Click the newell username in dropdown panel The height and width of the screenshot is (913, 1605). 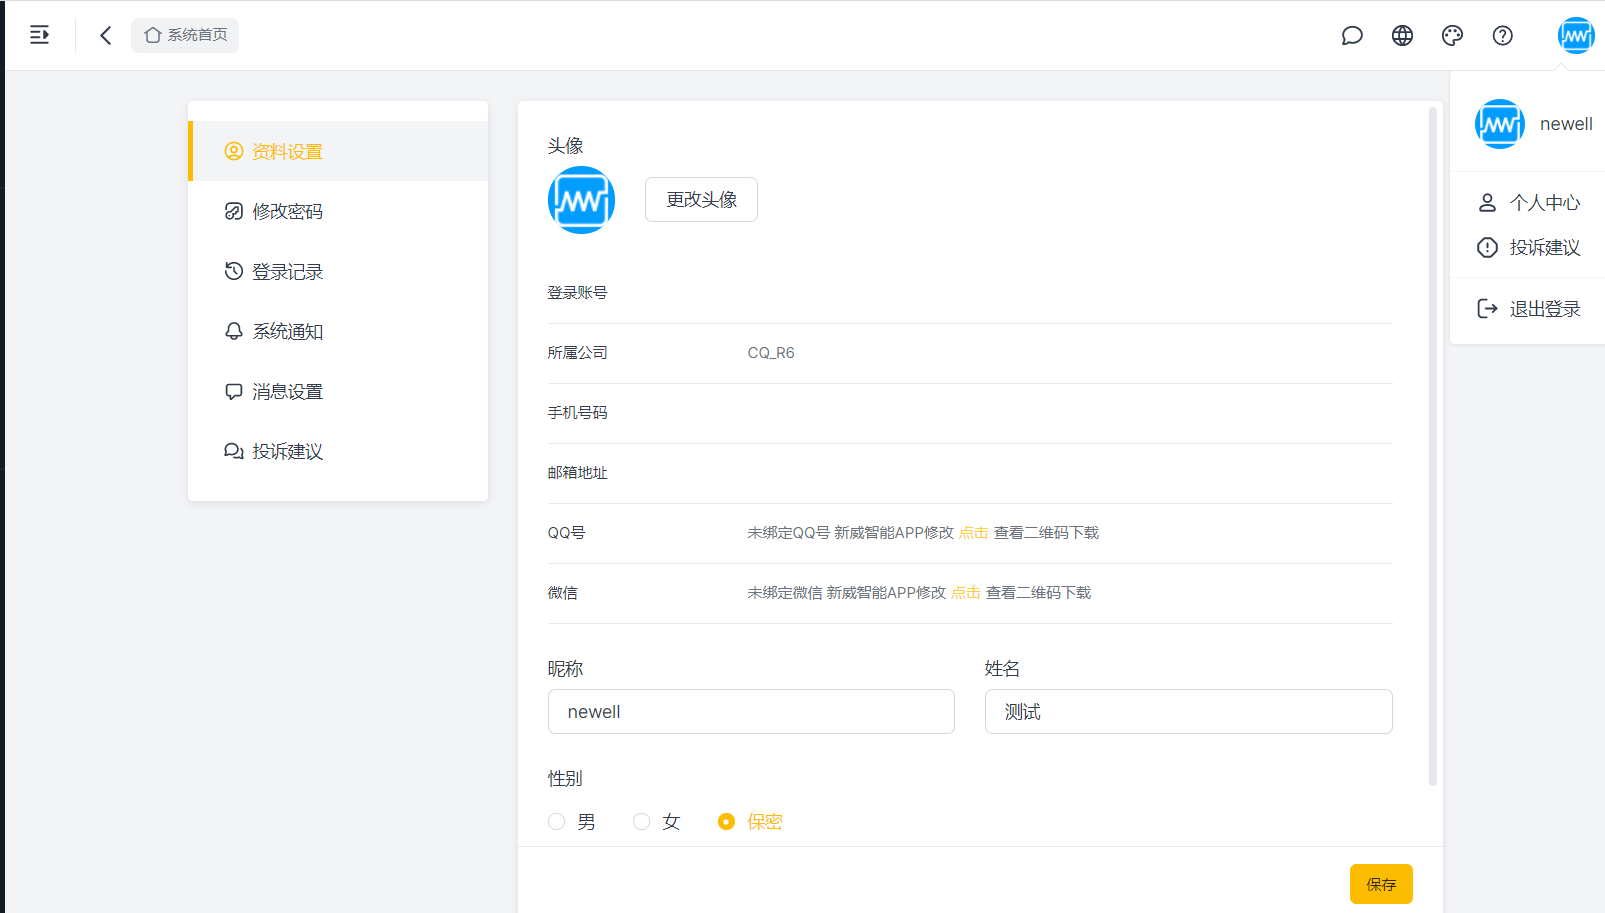[1566, 124]
